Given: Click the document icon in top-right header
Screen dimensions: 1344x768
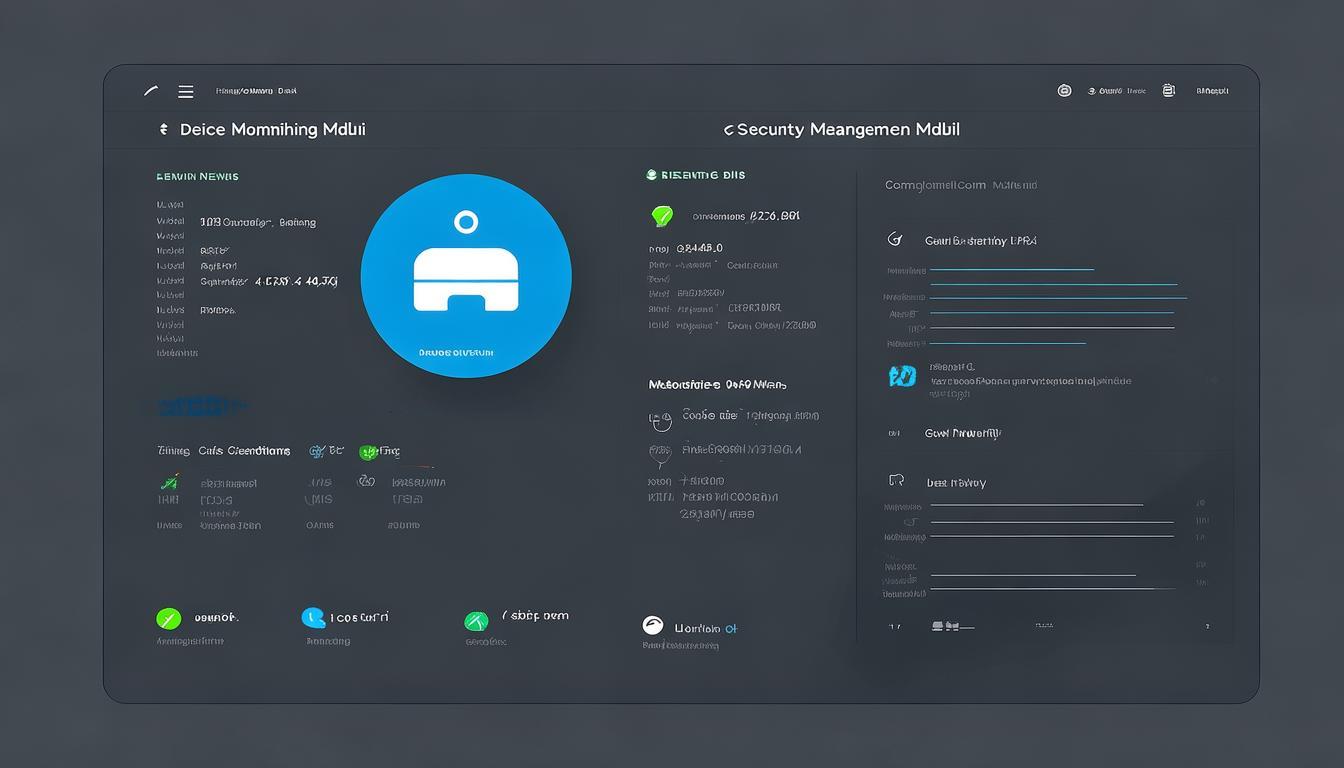Looking at the screenshot, I should pyautogui.click(x=1168, y=91).
